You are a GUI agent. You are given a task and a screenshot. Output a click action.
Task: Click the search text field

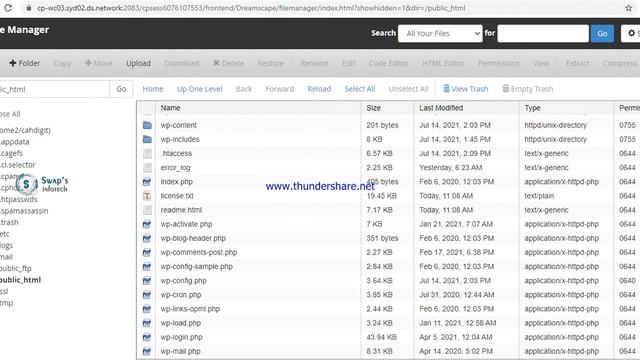[543, 33]
